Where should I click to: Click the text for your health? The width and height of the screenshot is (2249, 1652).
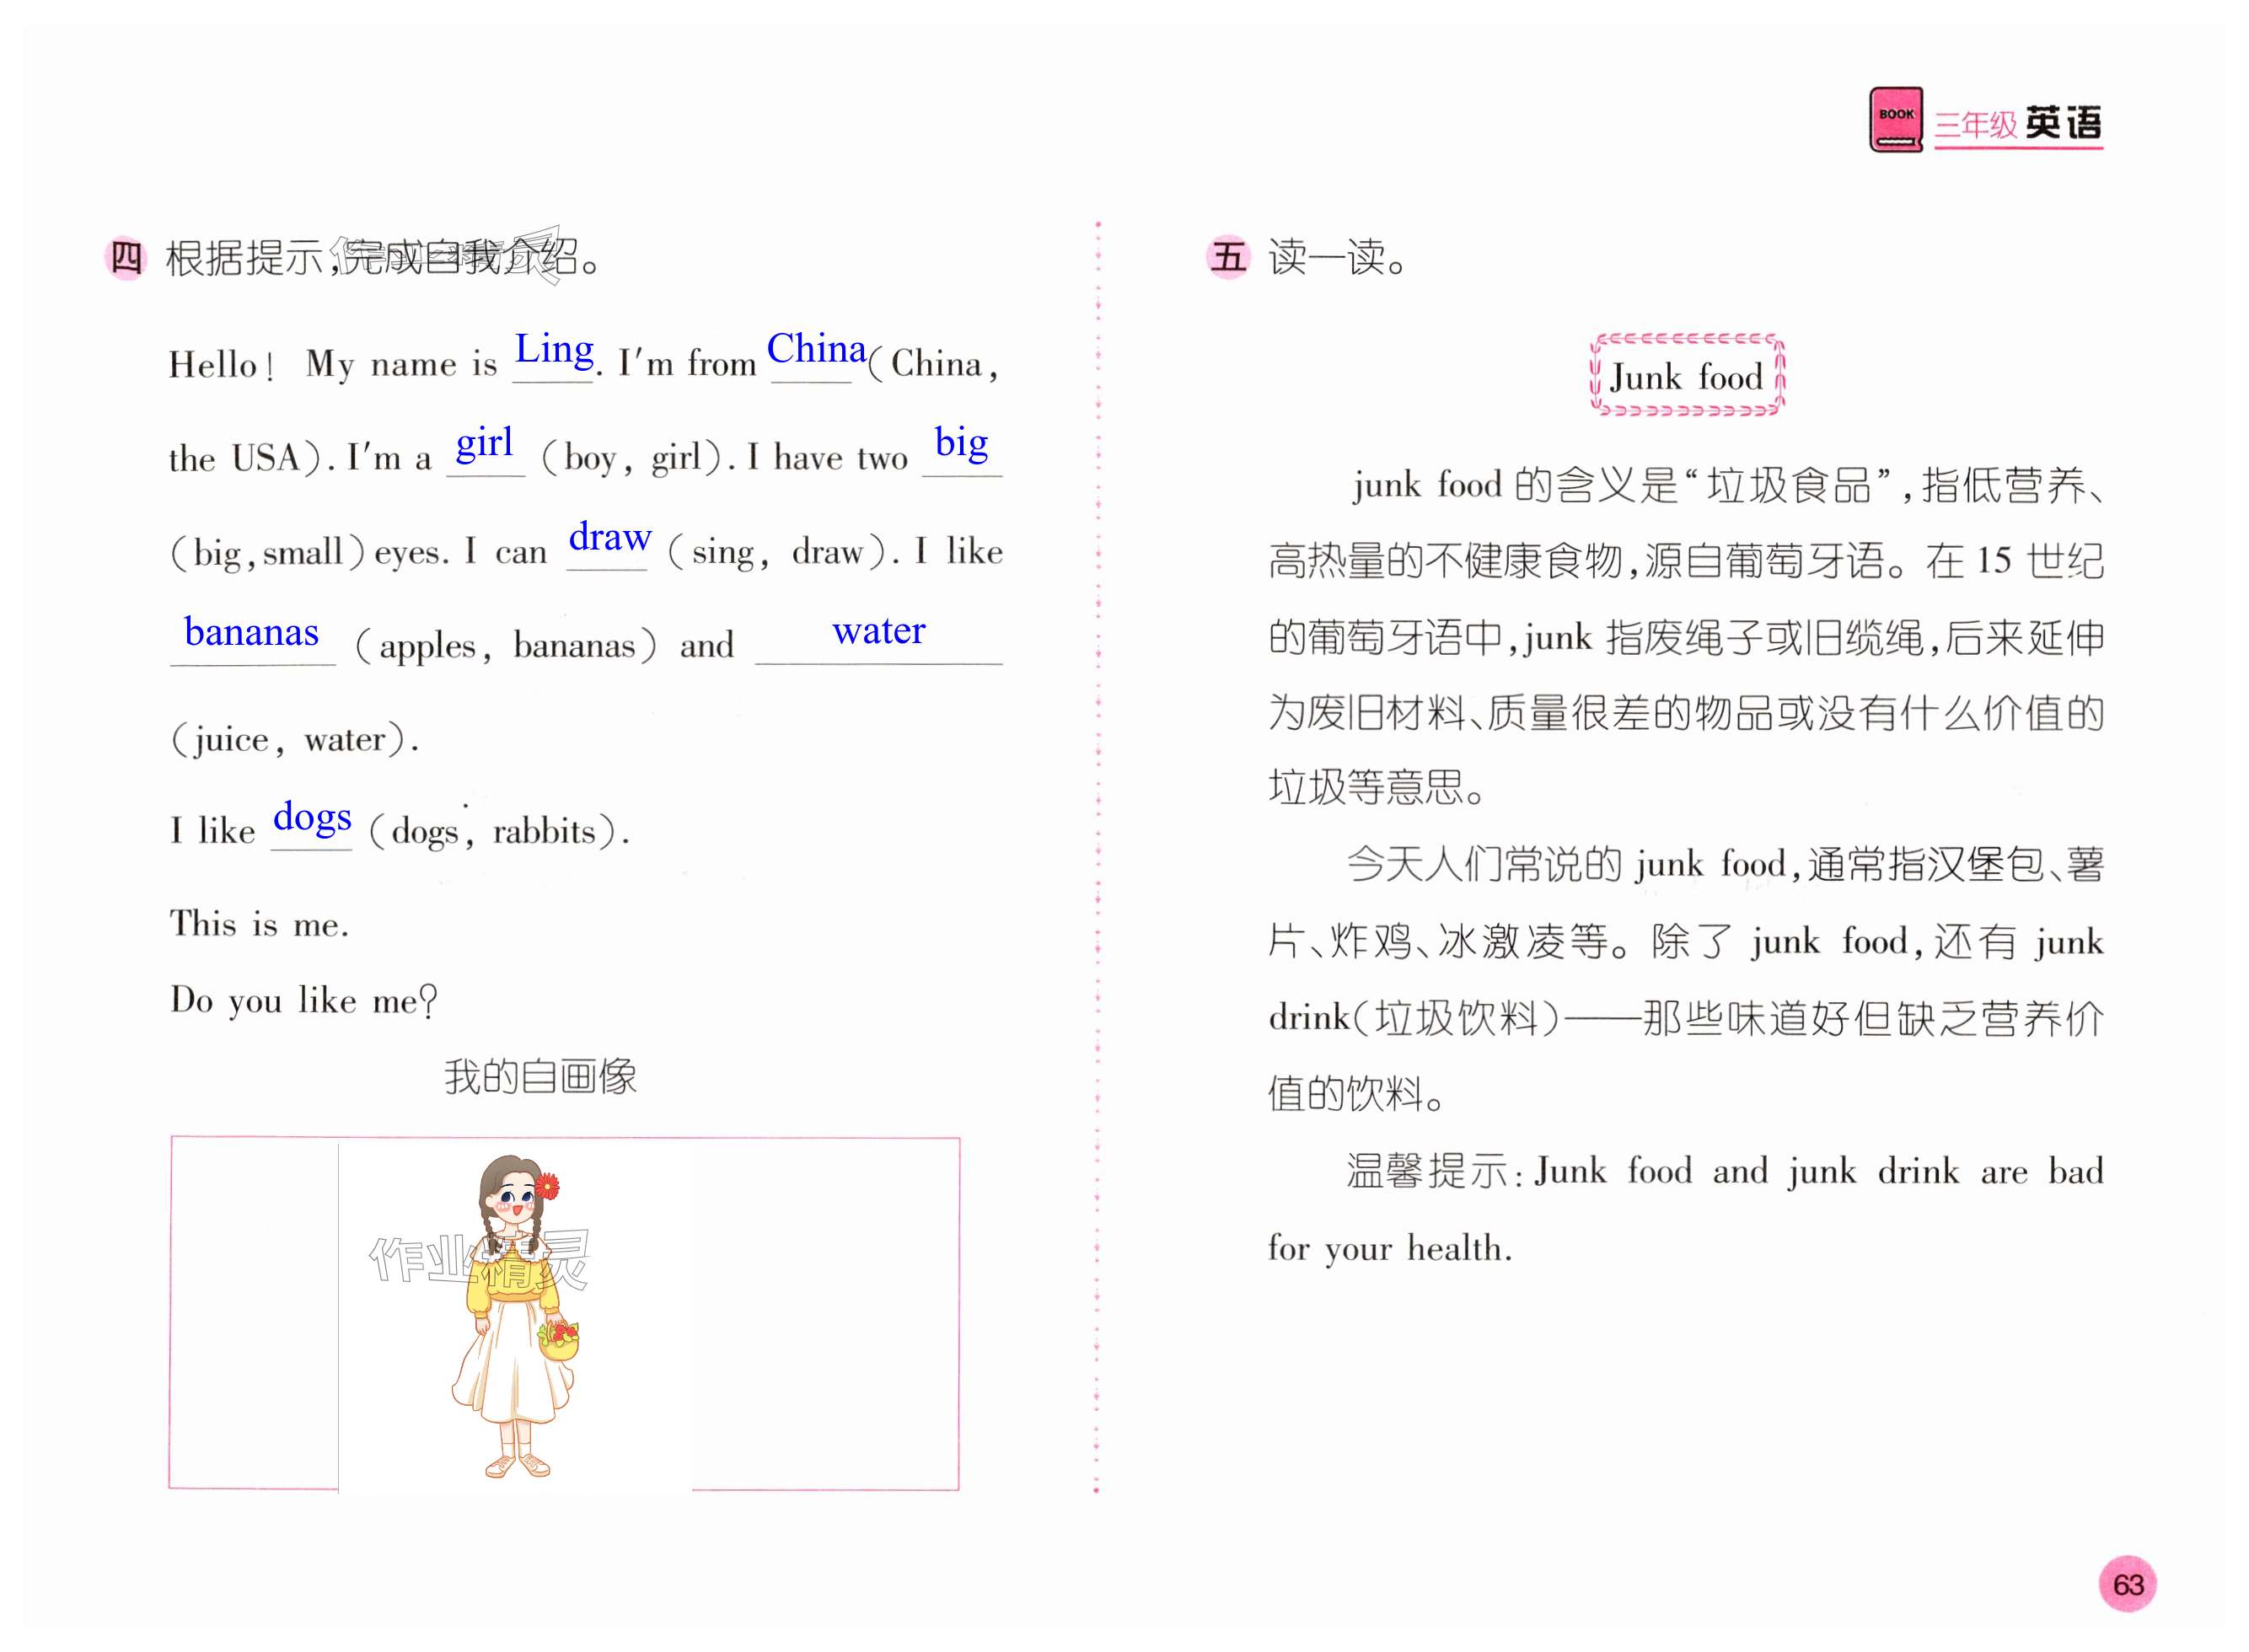click(x=1389, y=1249)
